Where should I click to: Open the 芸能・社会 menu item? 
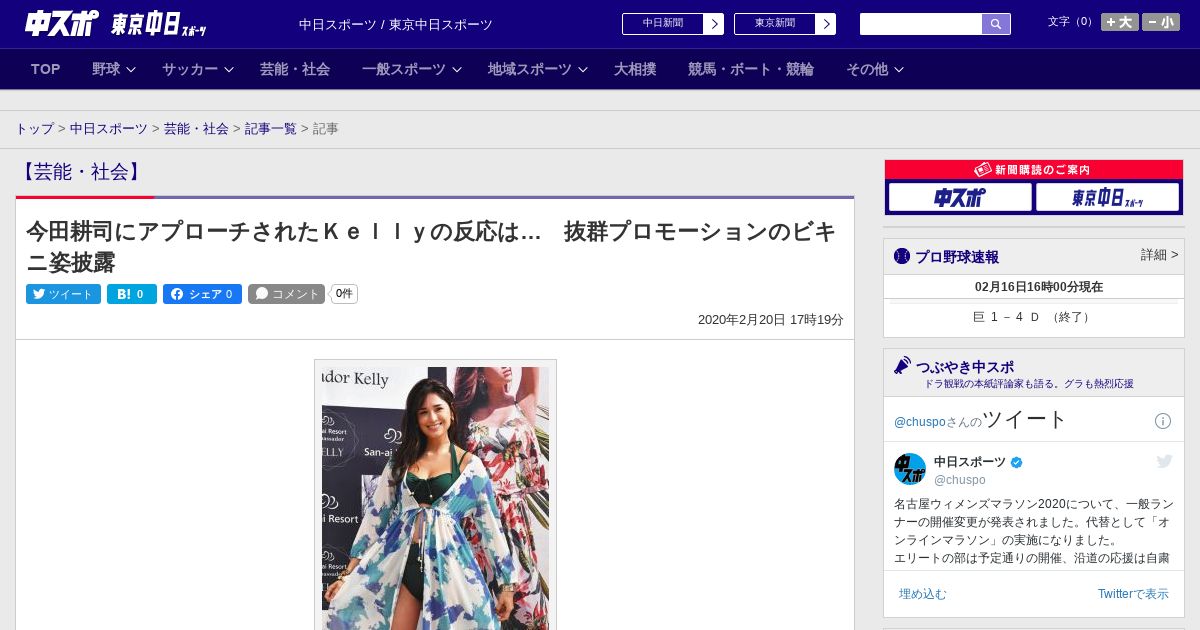coord(295,69)
